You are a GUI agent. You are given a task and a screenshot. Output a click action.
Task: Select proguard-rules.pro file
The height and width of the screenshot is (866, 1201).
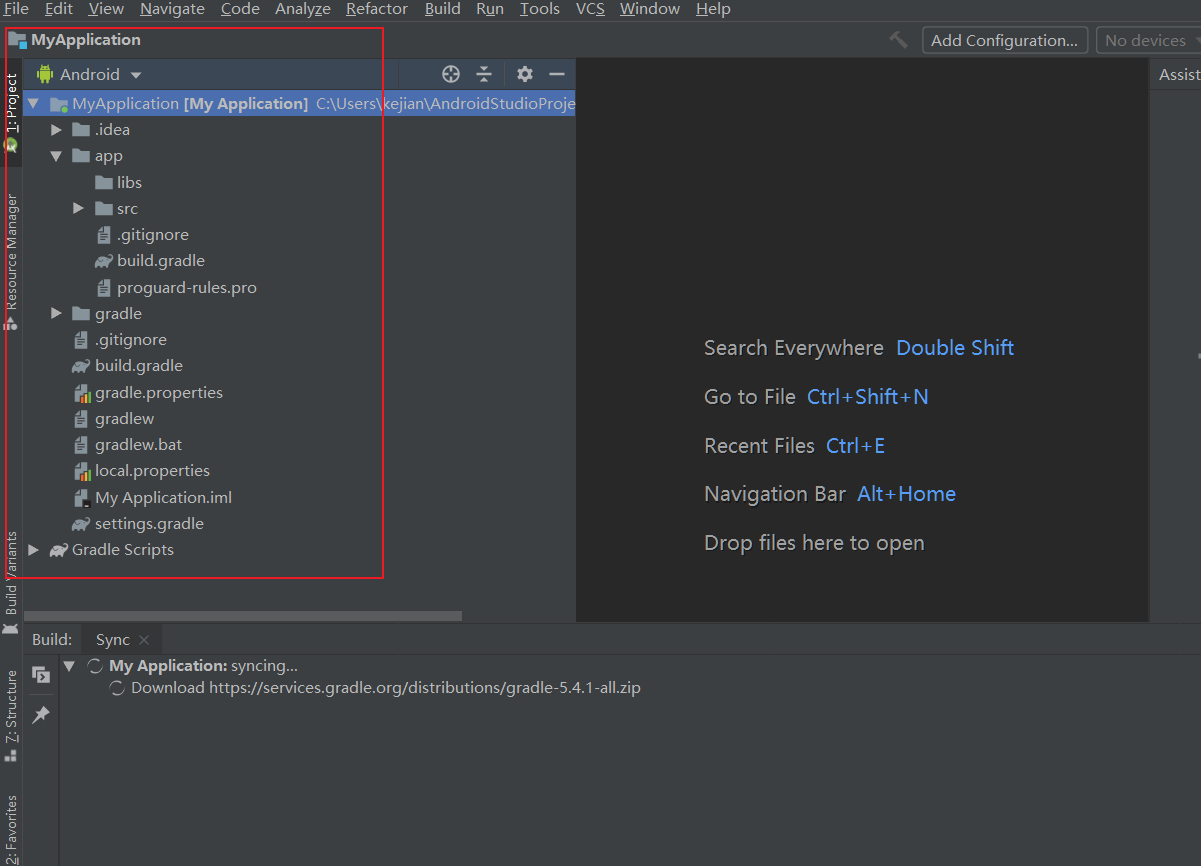point(186,288)
